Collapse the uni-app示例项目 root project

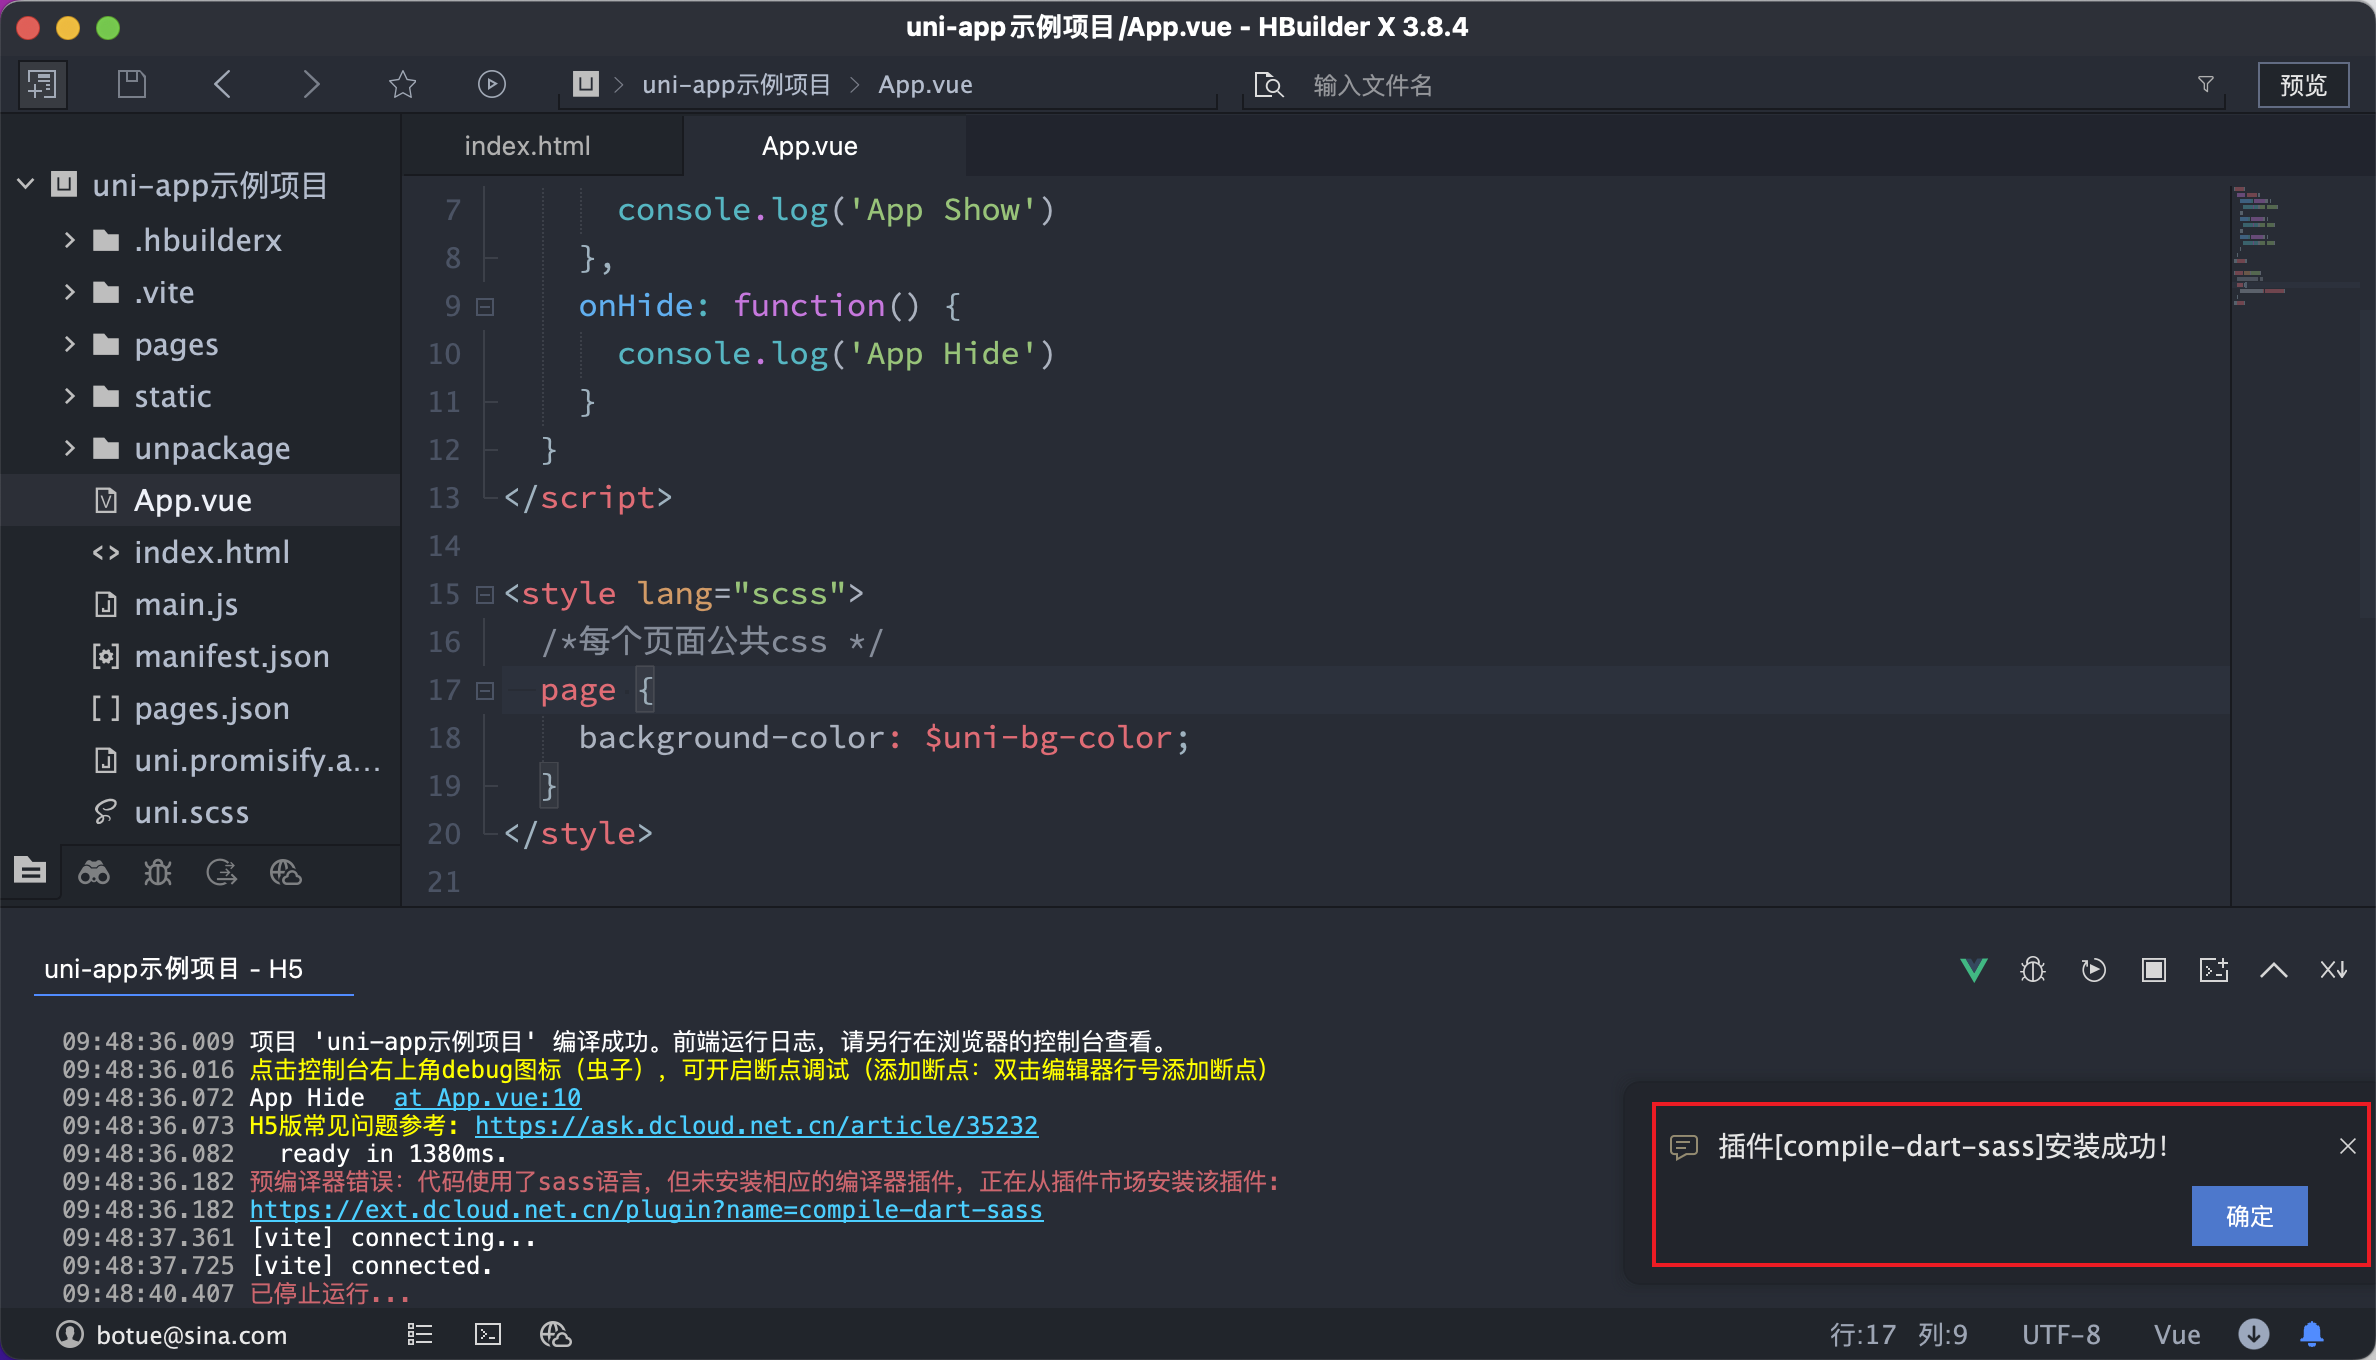26,184
